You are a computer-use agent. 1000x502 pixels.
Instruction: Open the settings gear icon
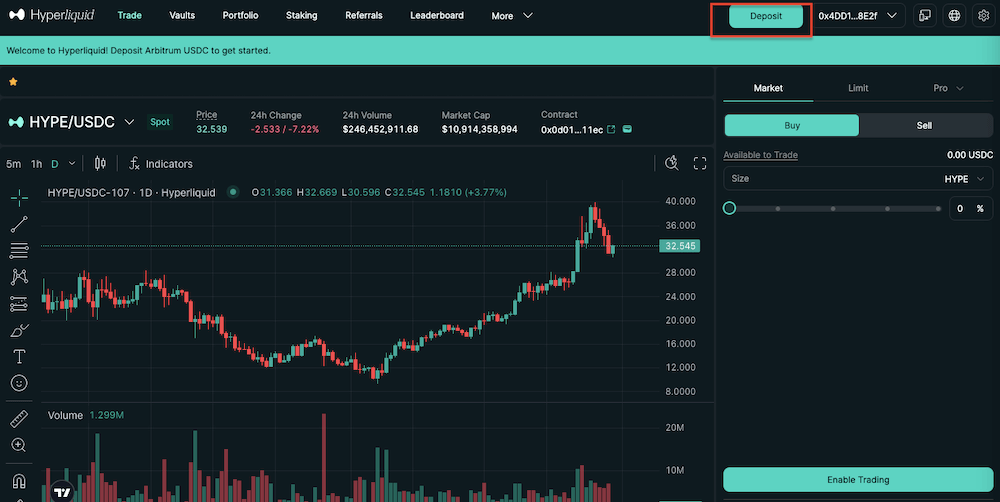tap(983, 16)
